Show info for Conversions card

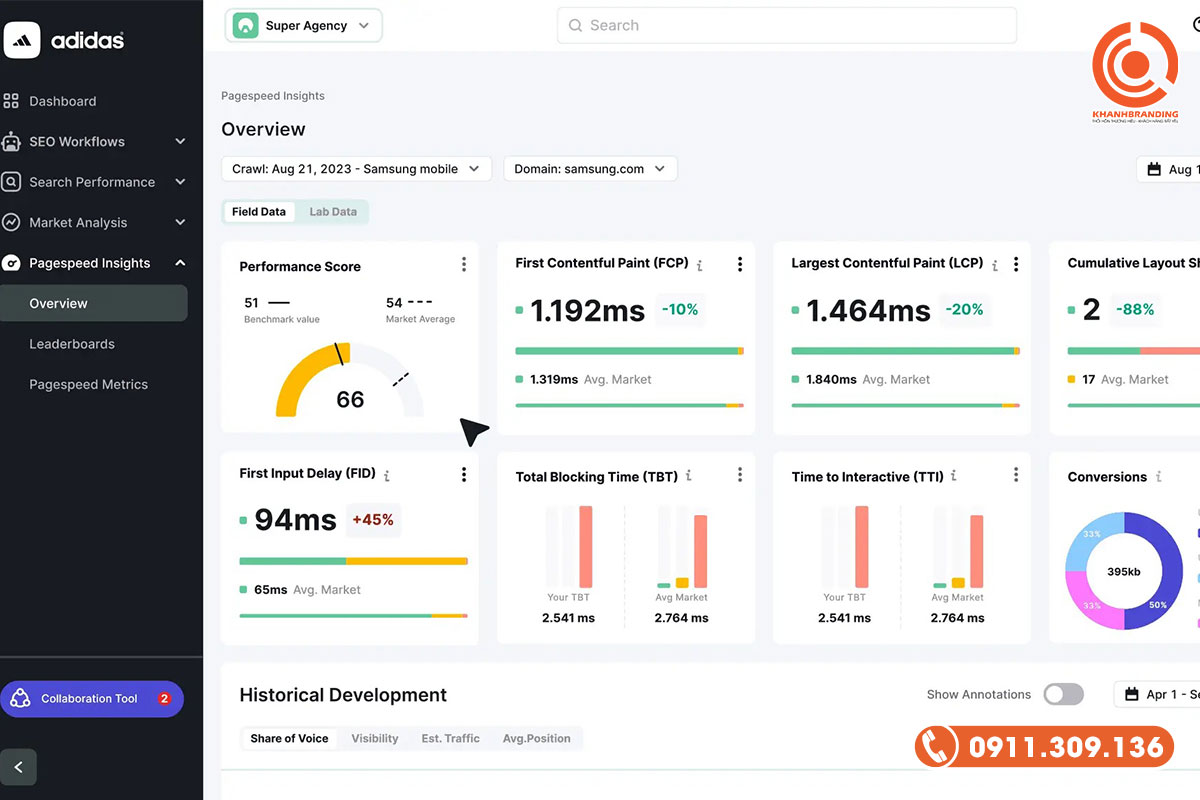[1159, 477]
